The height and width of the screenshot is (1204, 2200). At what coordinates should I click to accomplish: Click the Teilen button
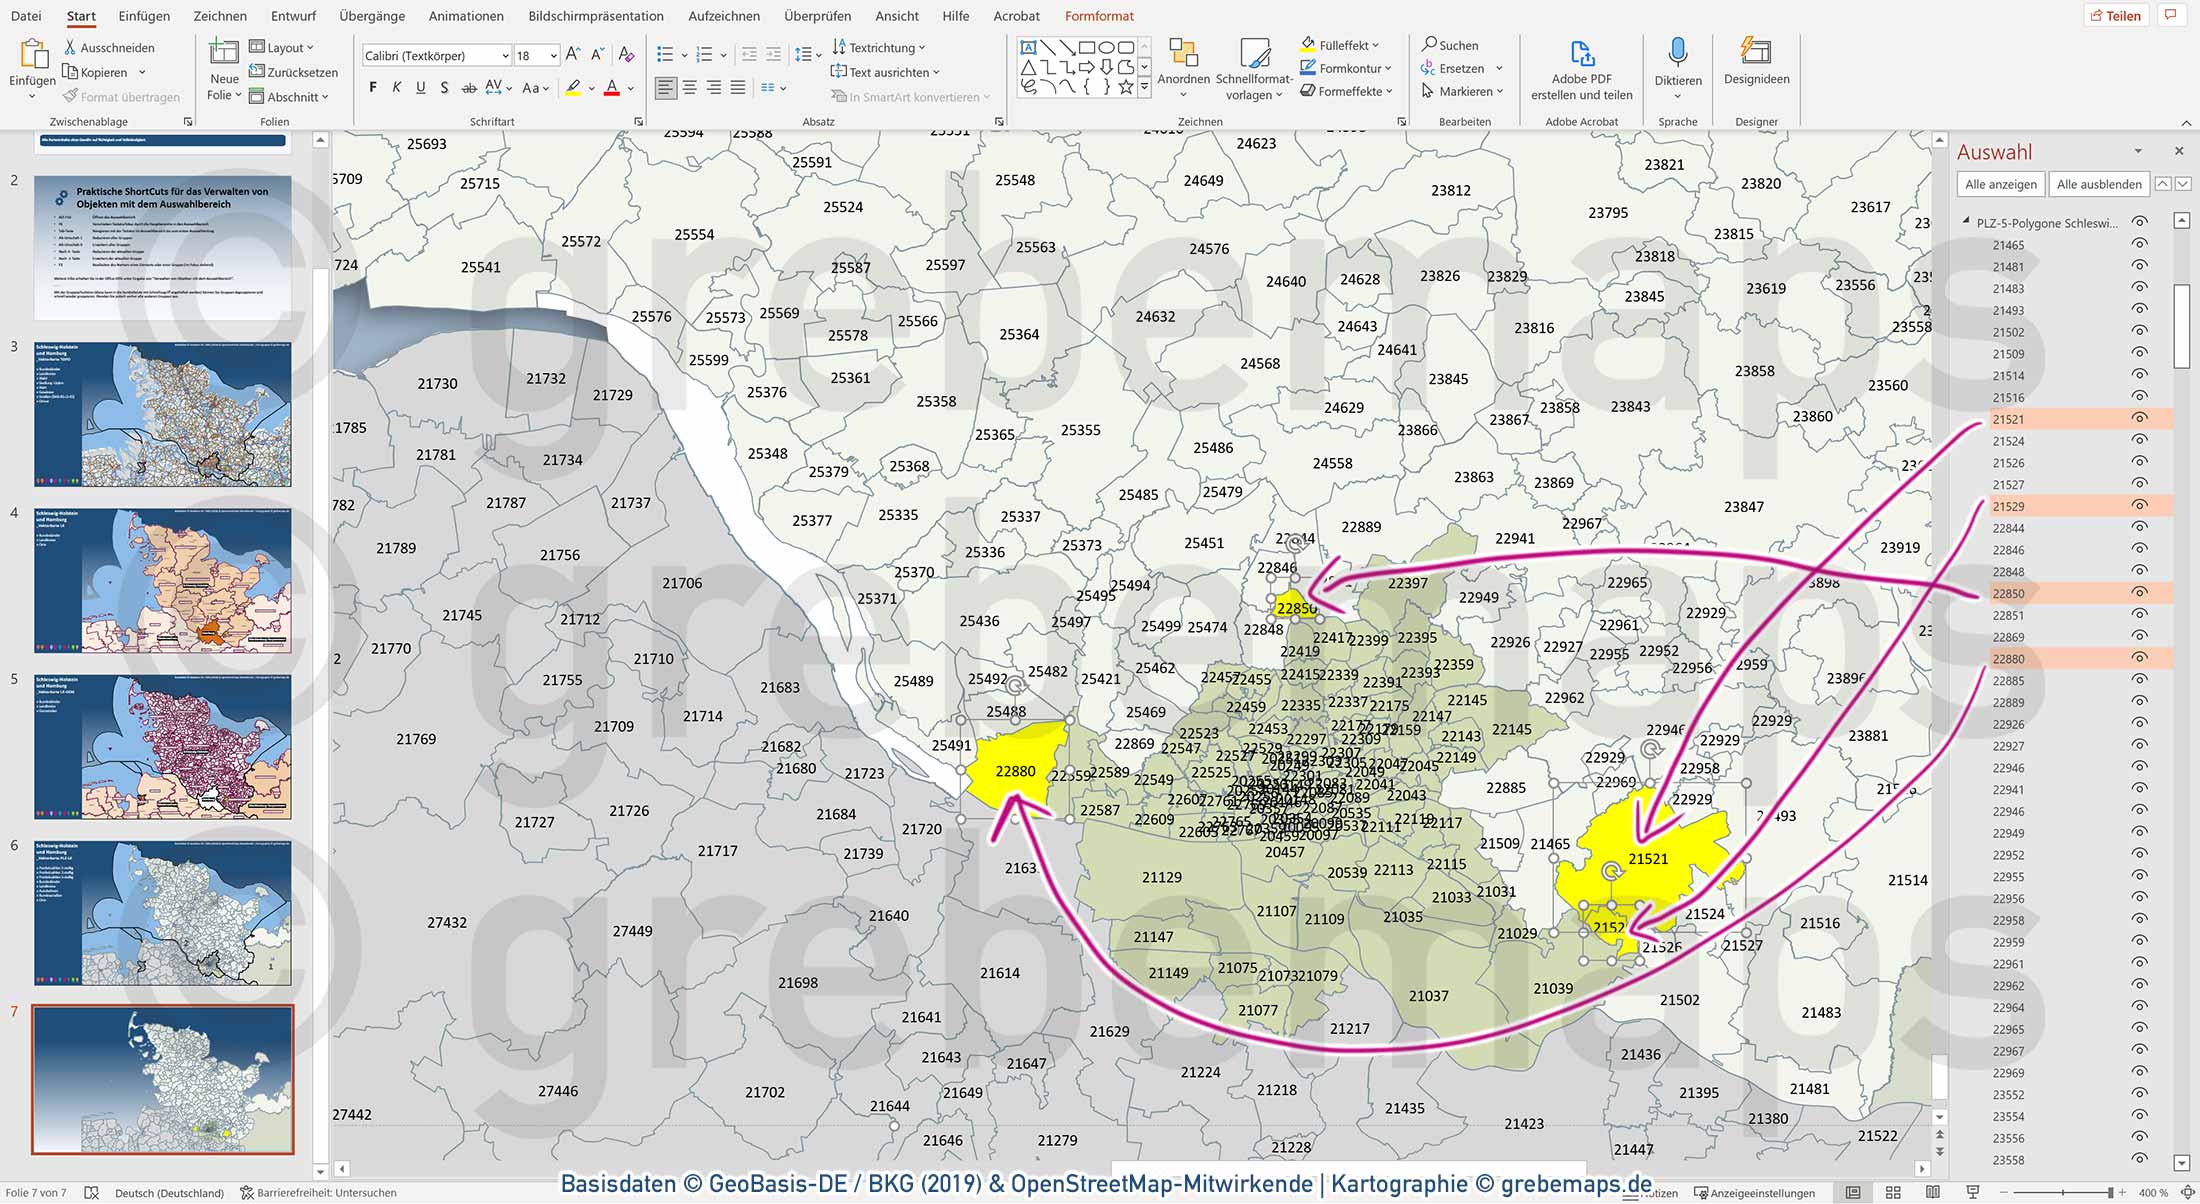tap(2115, 15)
